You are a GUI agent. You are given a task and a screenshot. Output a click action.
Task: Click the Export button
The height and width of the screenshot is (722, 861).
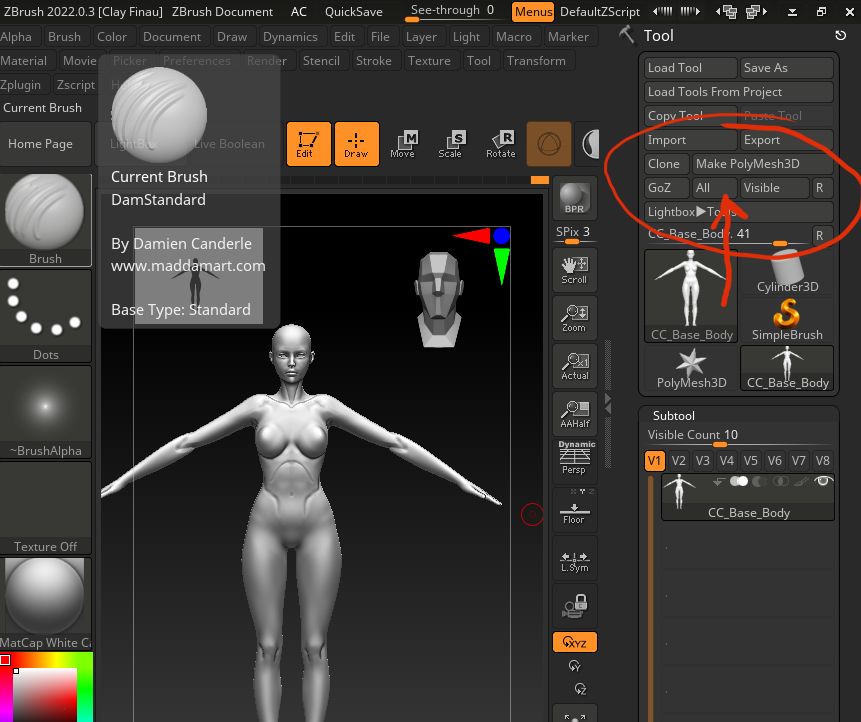click(x=787, y=140)
